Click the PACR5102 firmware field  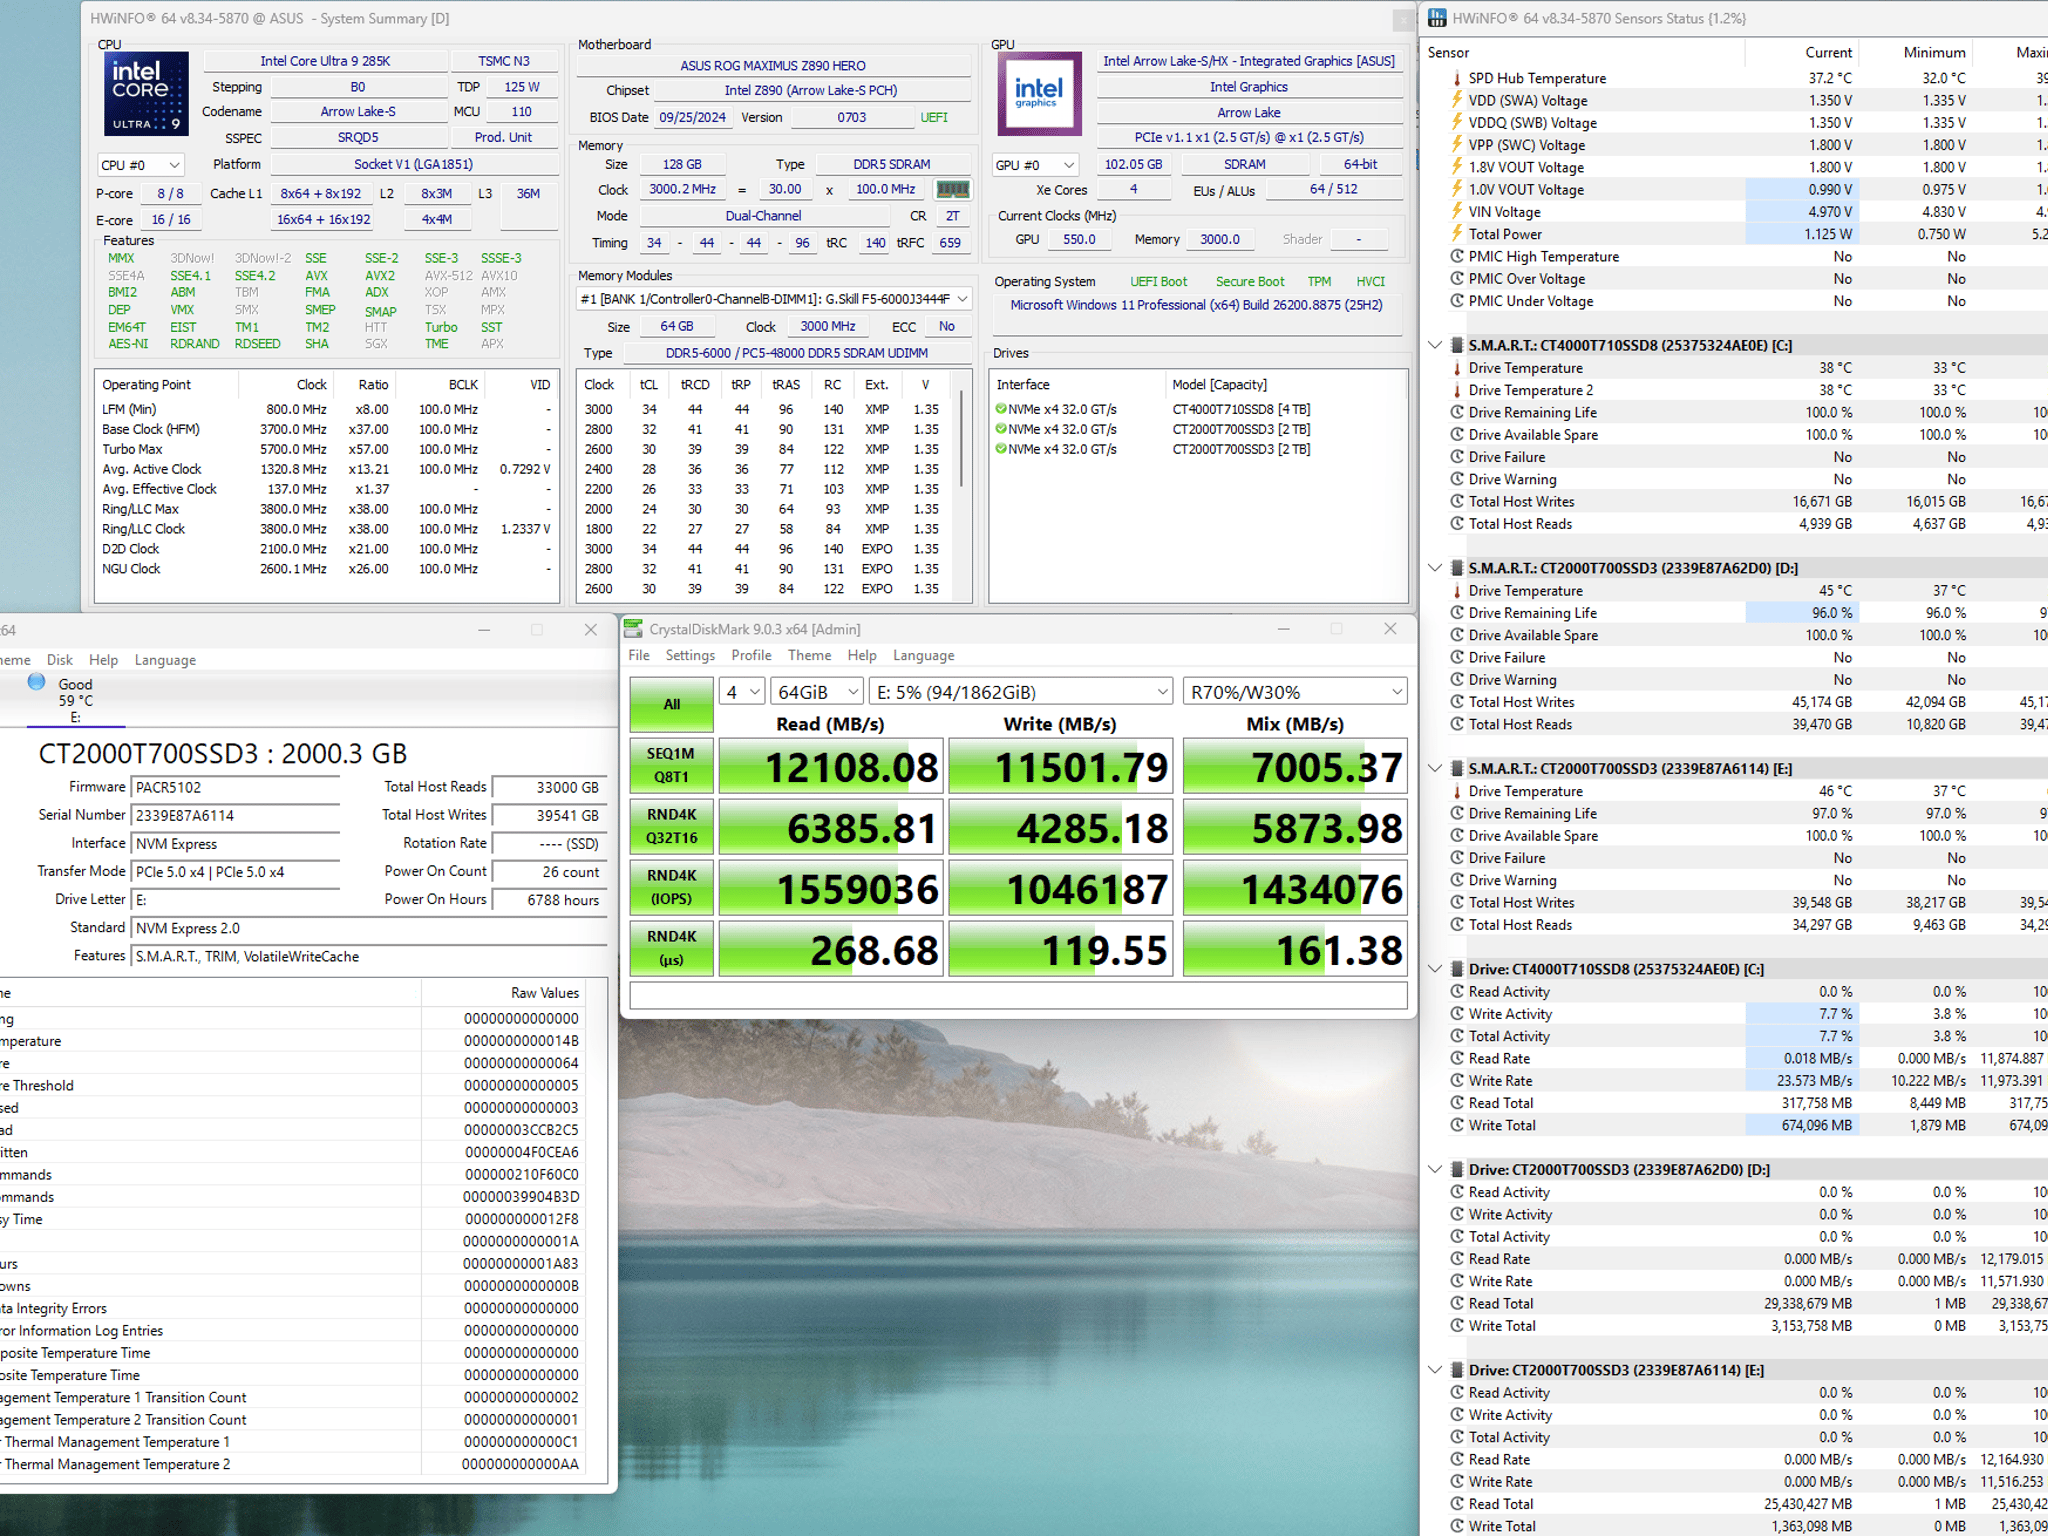[235, 788]
